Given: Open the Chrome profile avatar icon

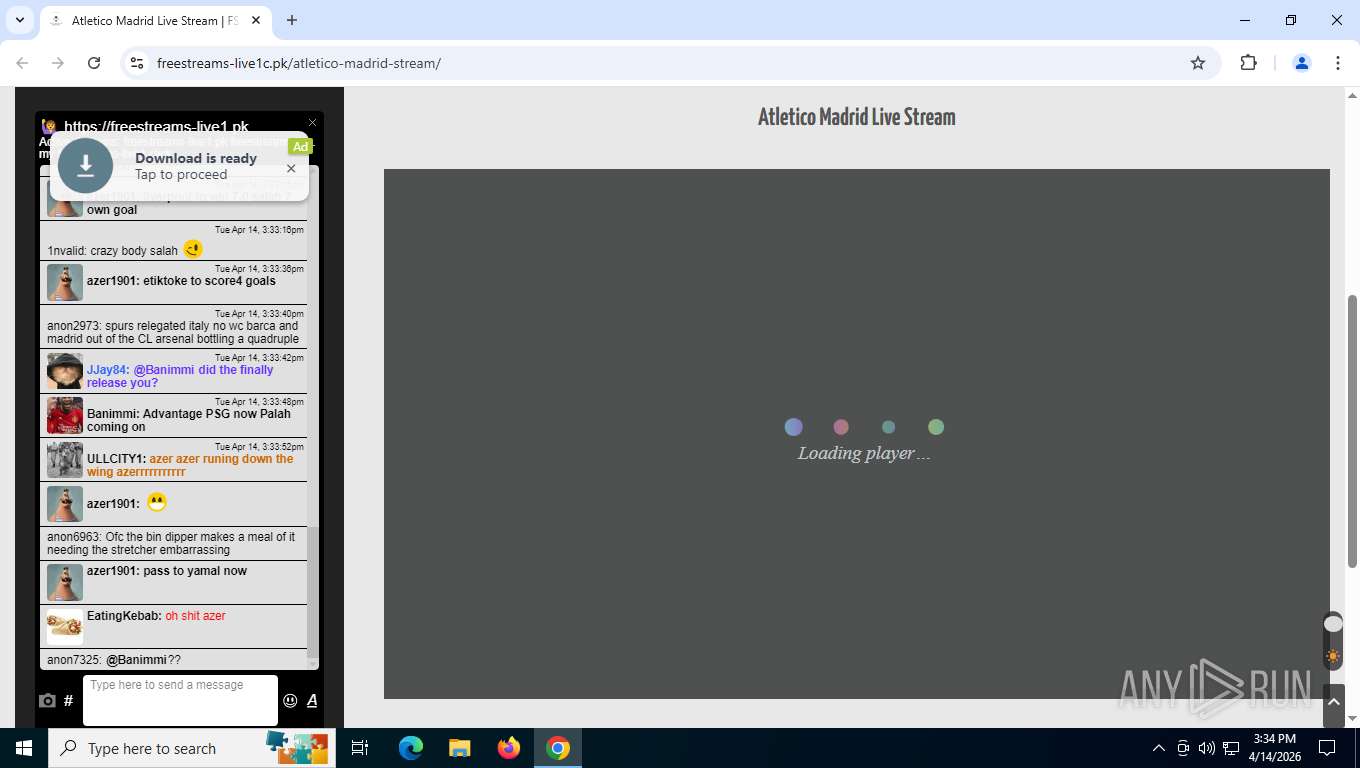Looking at the screenshot, I should pos(1302,63).
